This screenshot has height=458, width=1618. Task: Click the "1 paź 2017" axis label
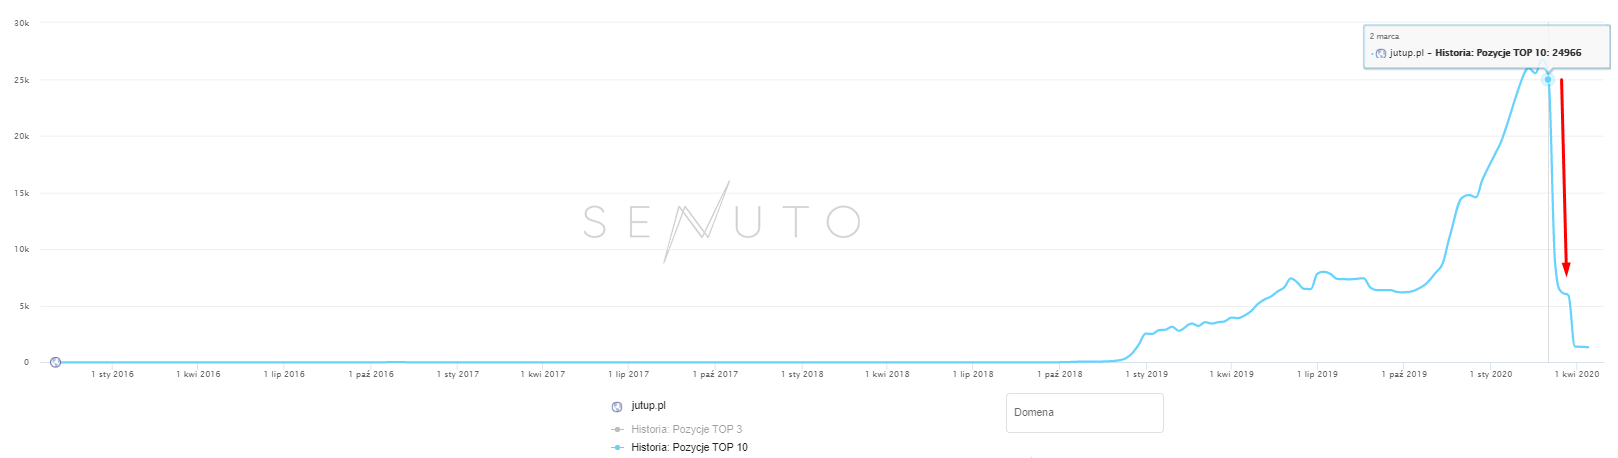tap(715, 374)
